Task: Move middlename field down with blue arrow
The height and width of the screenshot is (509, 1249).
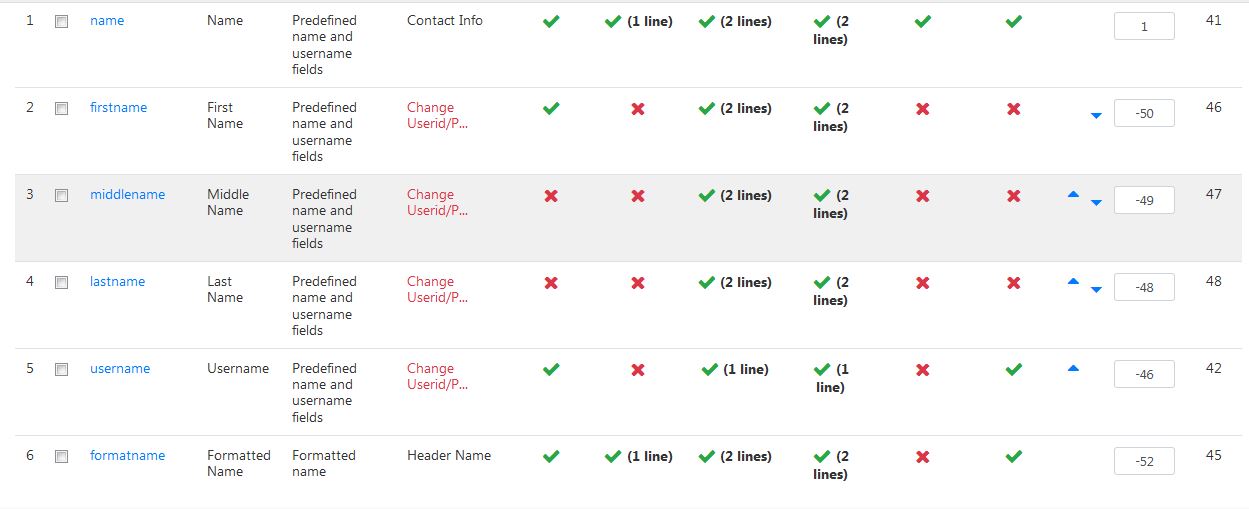Action: click(1096, 202)
